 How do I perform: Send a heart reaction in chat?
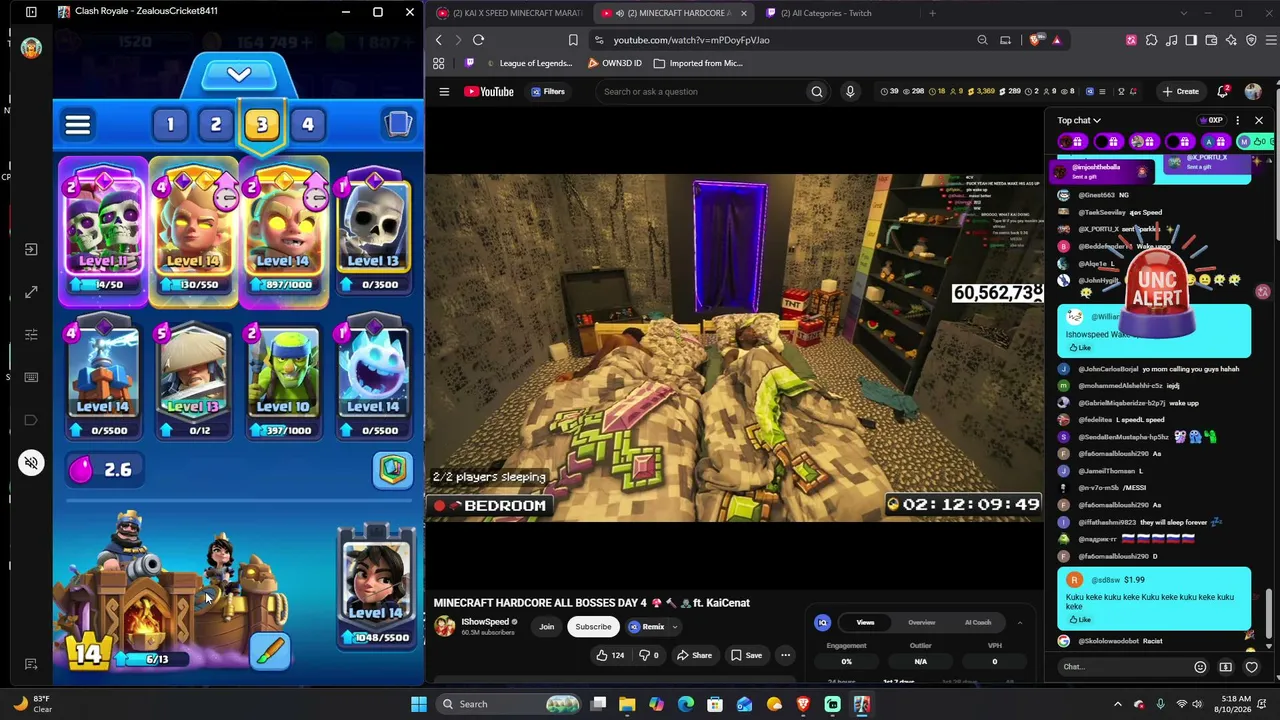pos(1251,667)
